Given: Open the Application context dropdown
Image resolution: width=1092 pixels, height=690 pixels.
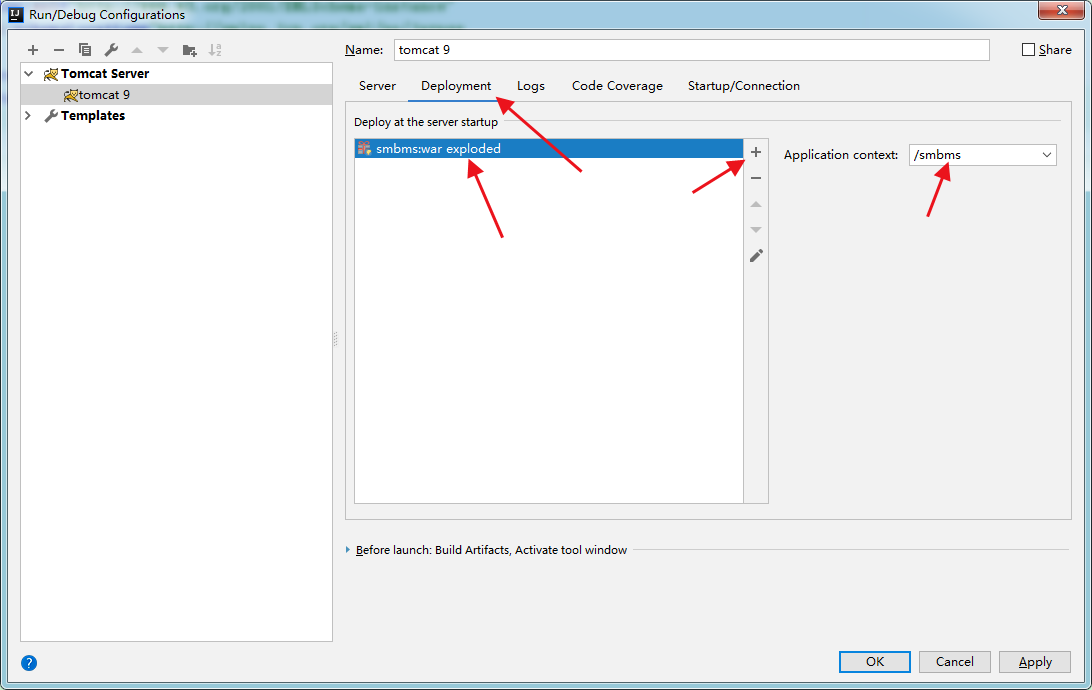Looking at the screenshot, I should pyautogui.click(x=1047, y=155).
